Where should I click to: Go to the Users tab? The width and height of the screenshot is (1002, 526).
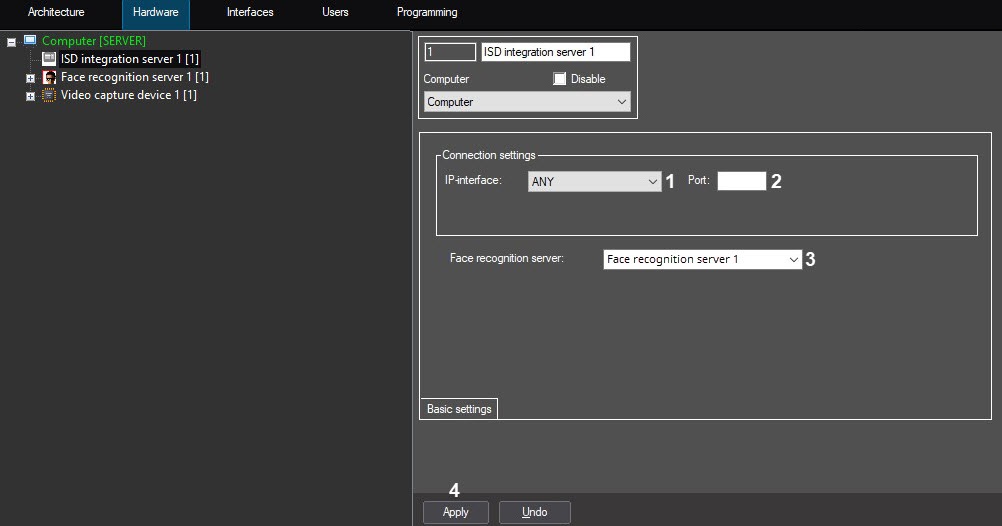[336, 13]
